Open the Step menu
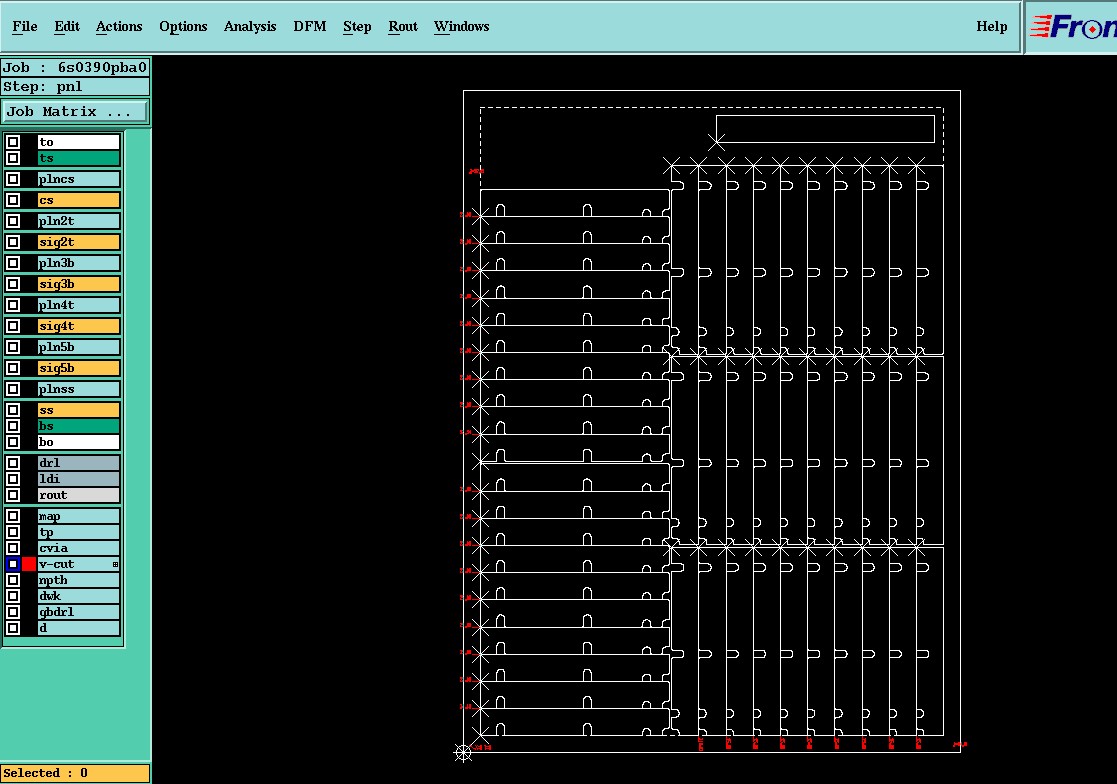 click(x=357, y=26)
